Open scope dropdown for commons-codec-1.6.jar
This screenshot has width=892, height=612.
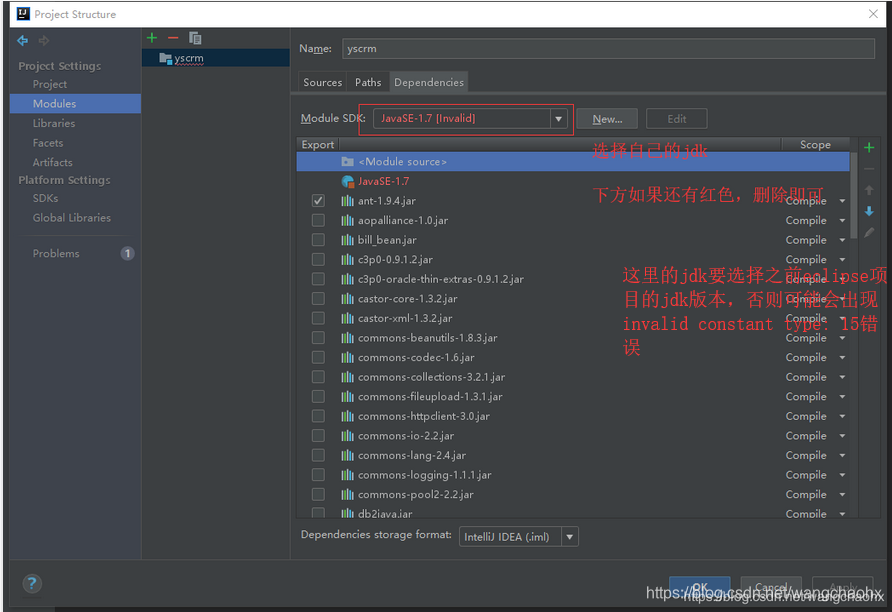pyautogui.click(x=842, y=358)
